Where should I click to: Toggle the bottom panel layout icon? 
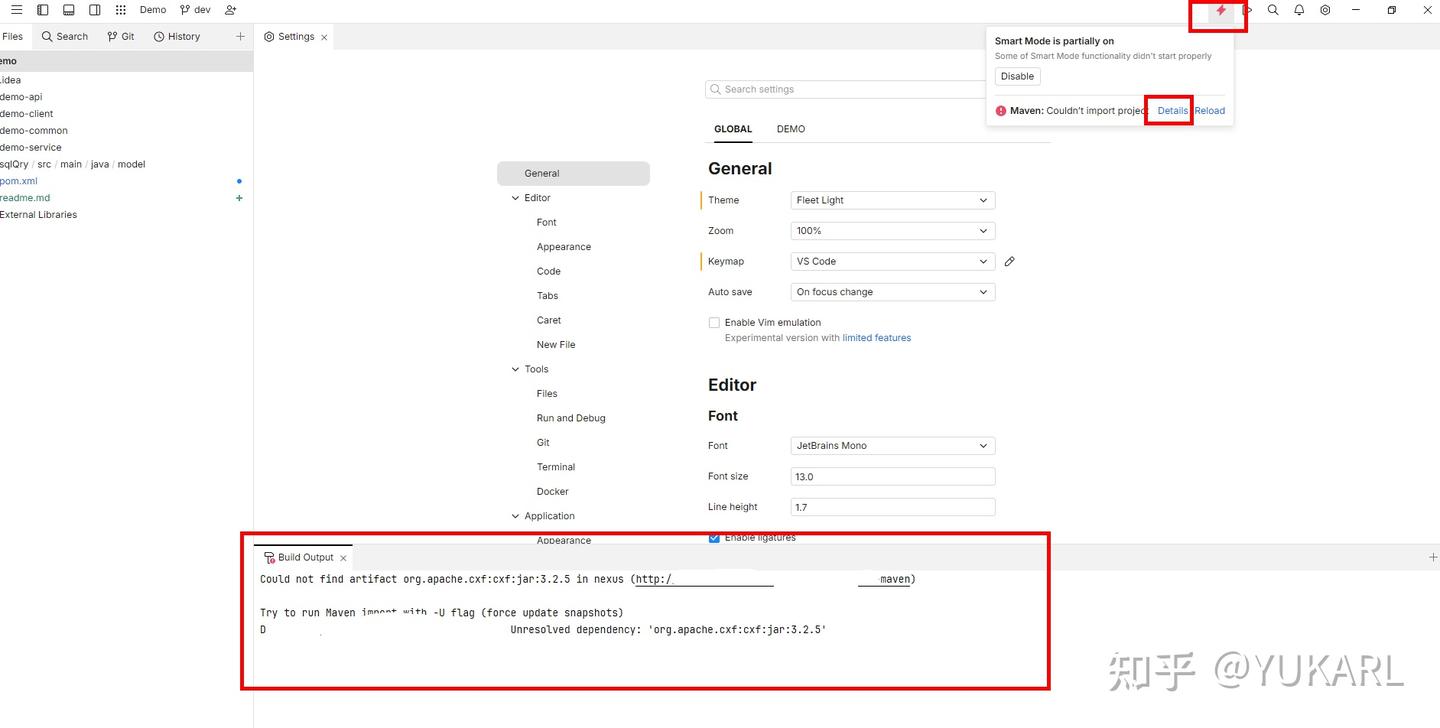click(68, 10)
